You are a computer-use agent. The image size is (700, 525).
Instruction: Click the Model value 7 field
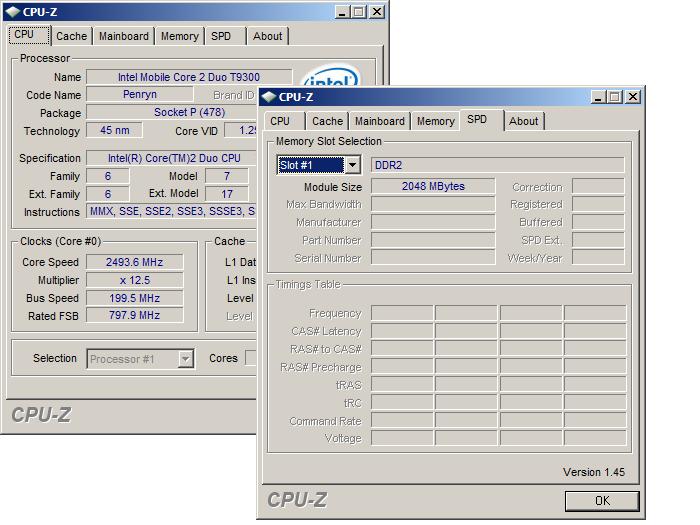pyautogui.click(x=227, y=176)
